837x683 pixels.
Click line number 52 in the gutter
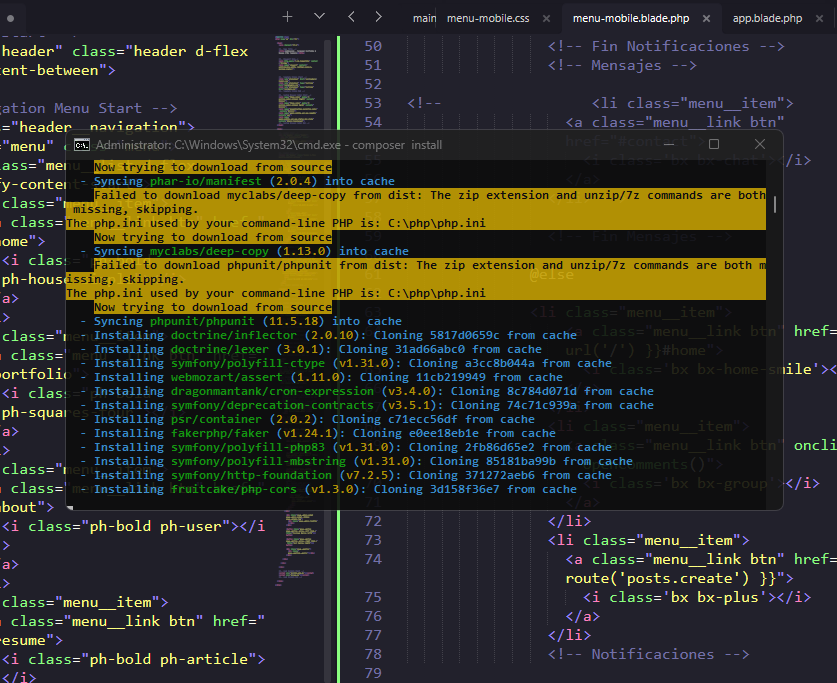(x=373, y=84)
